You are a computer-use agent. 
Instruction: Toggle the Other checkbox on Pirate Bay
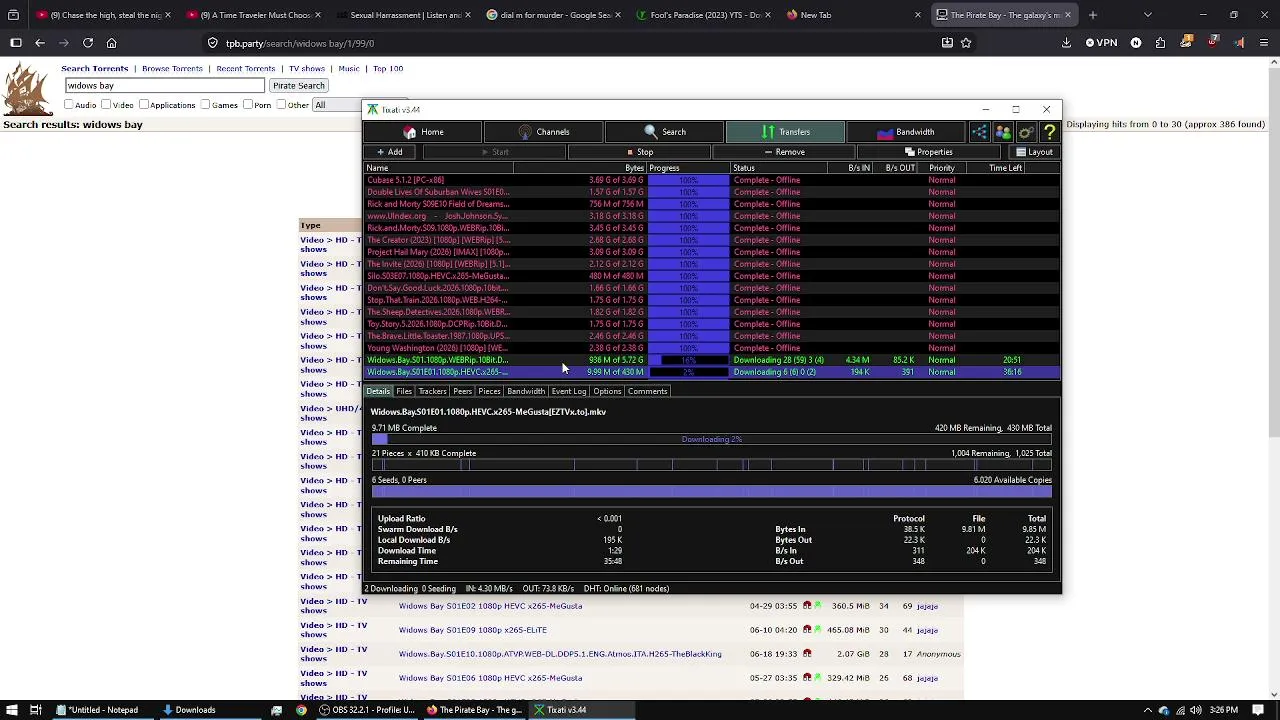point(281,105)
